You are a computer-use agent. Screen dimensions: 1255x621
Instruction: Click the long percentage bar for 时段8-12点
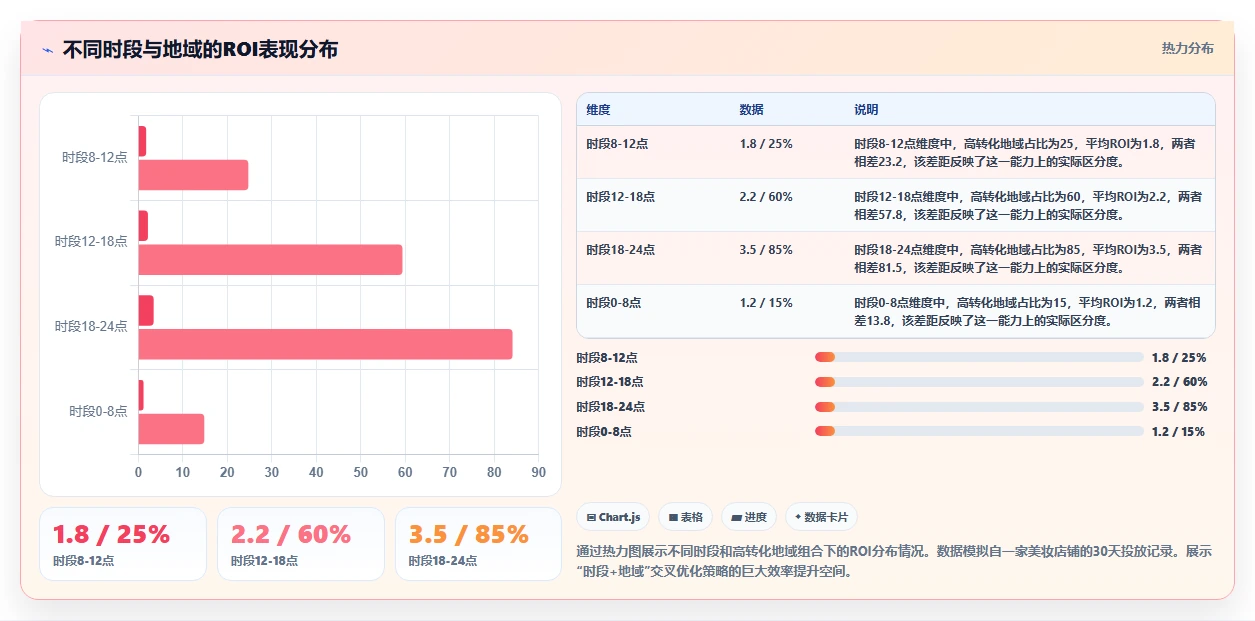coord(193,175)
